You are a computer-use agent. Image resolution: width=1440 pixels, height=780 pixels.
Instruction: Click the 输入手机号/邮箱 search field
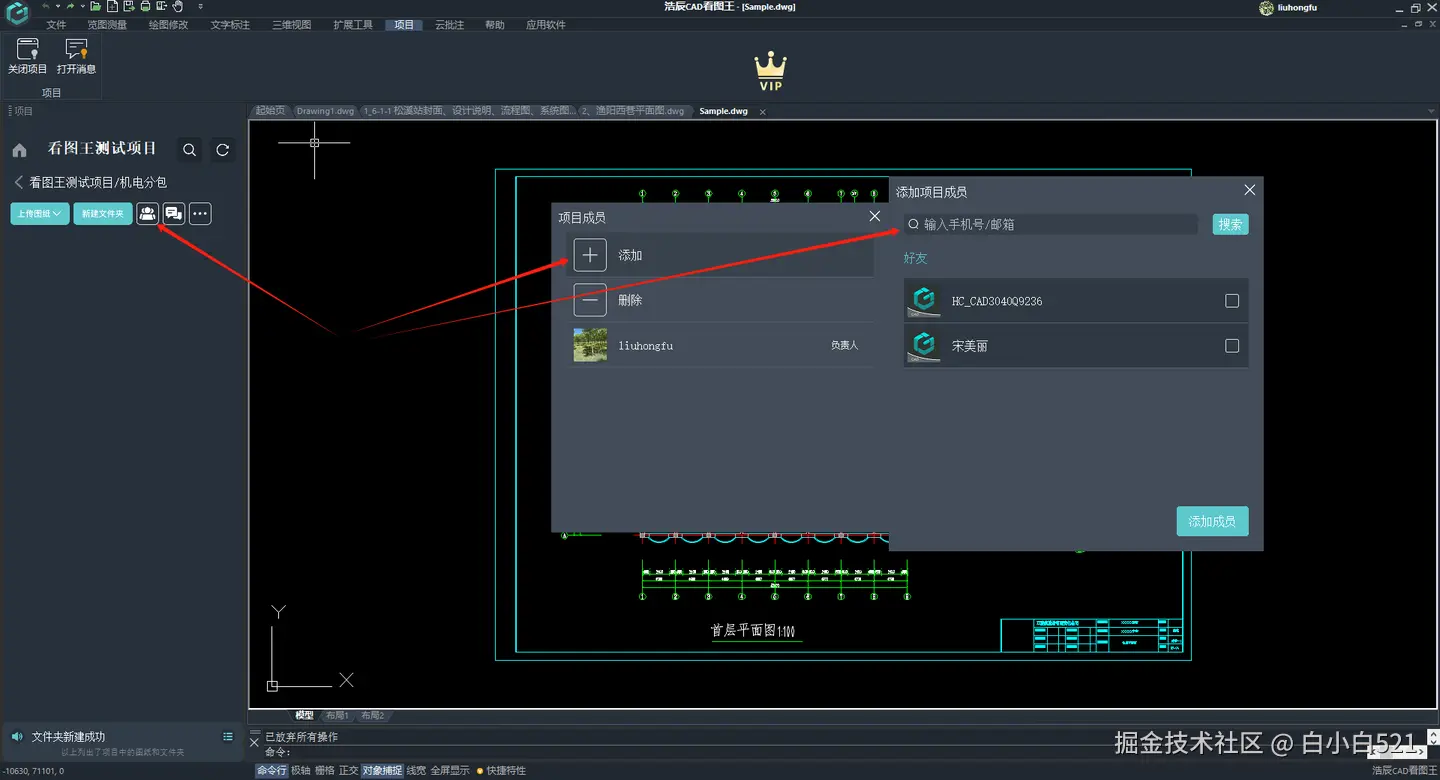(1050, 224)
